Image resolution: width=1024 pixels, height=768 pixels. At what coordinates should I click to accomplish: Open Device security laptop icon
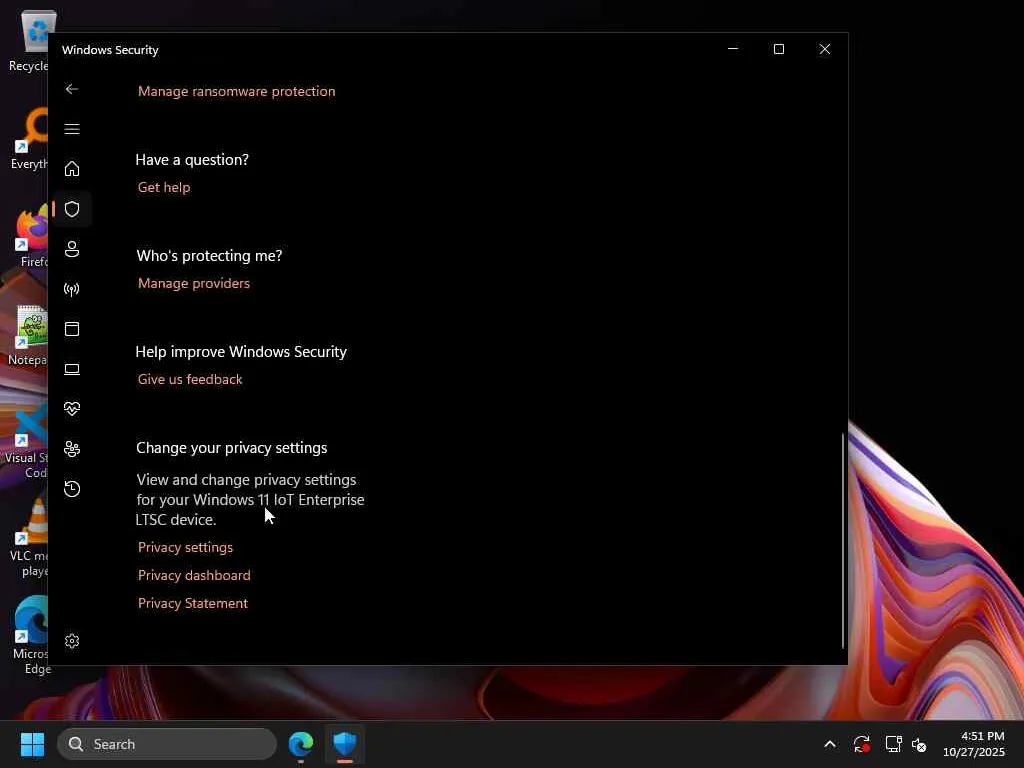click(72, 369)
